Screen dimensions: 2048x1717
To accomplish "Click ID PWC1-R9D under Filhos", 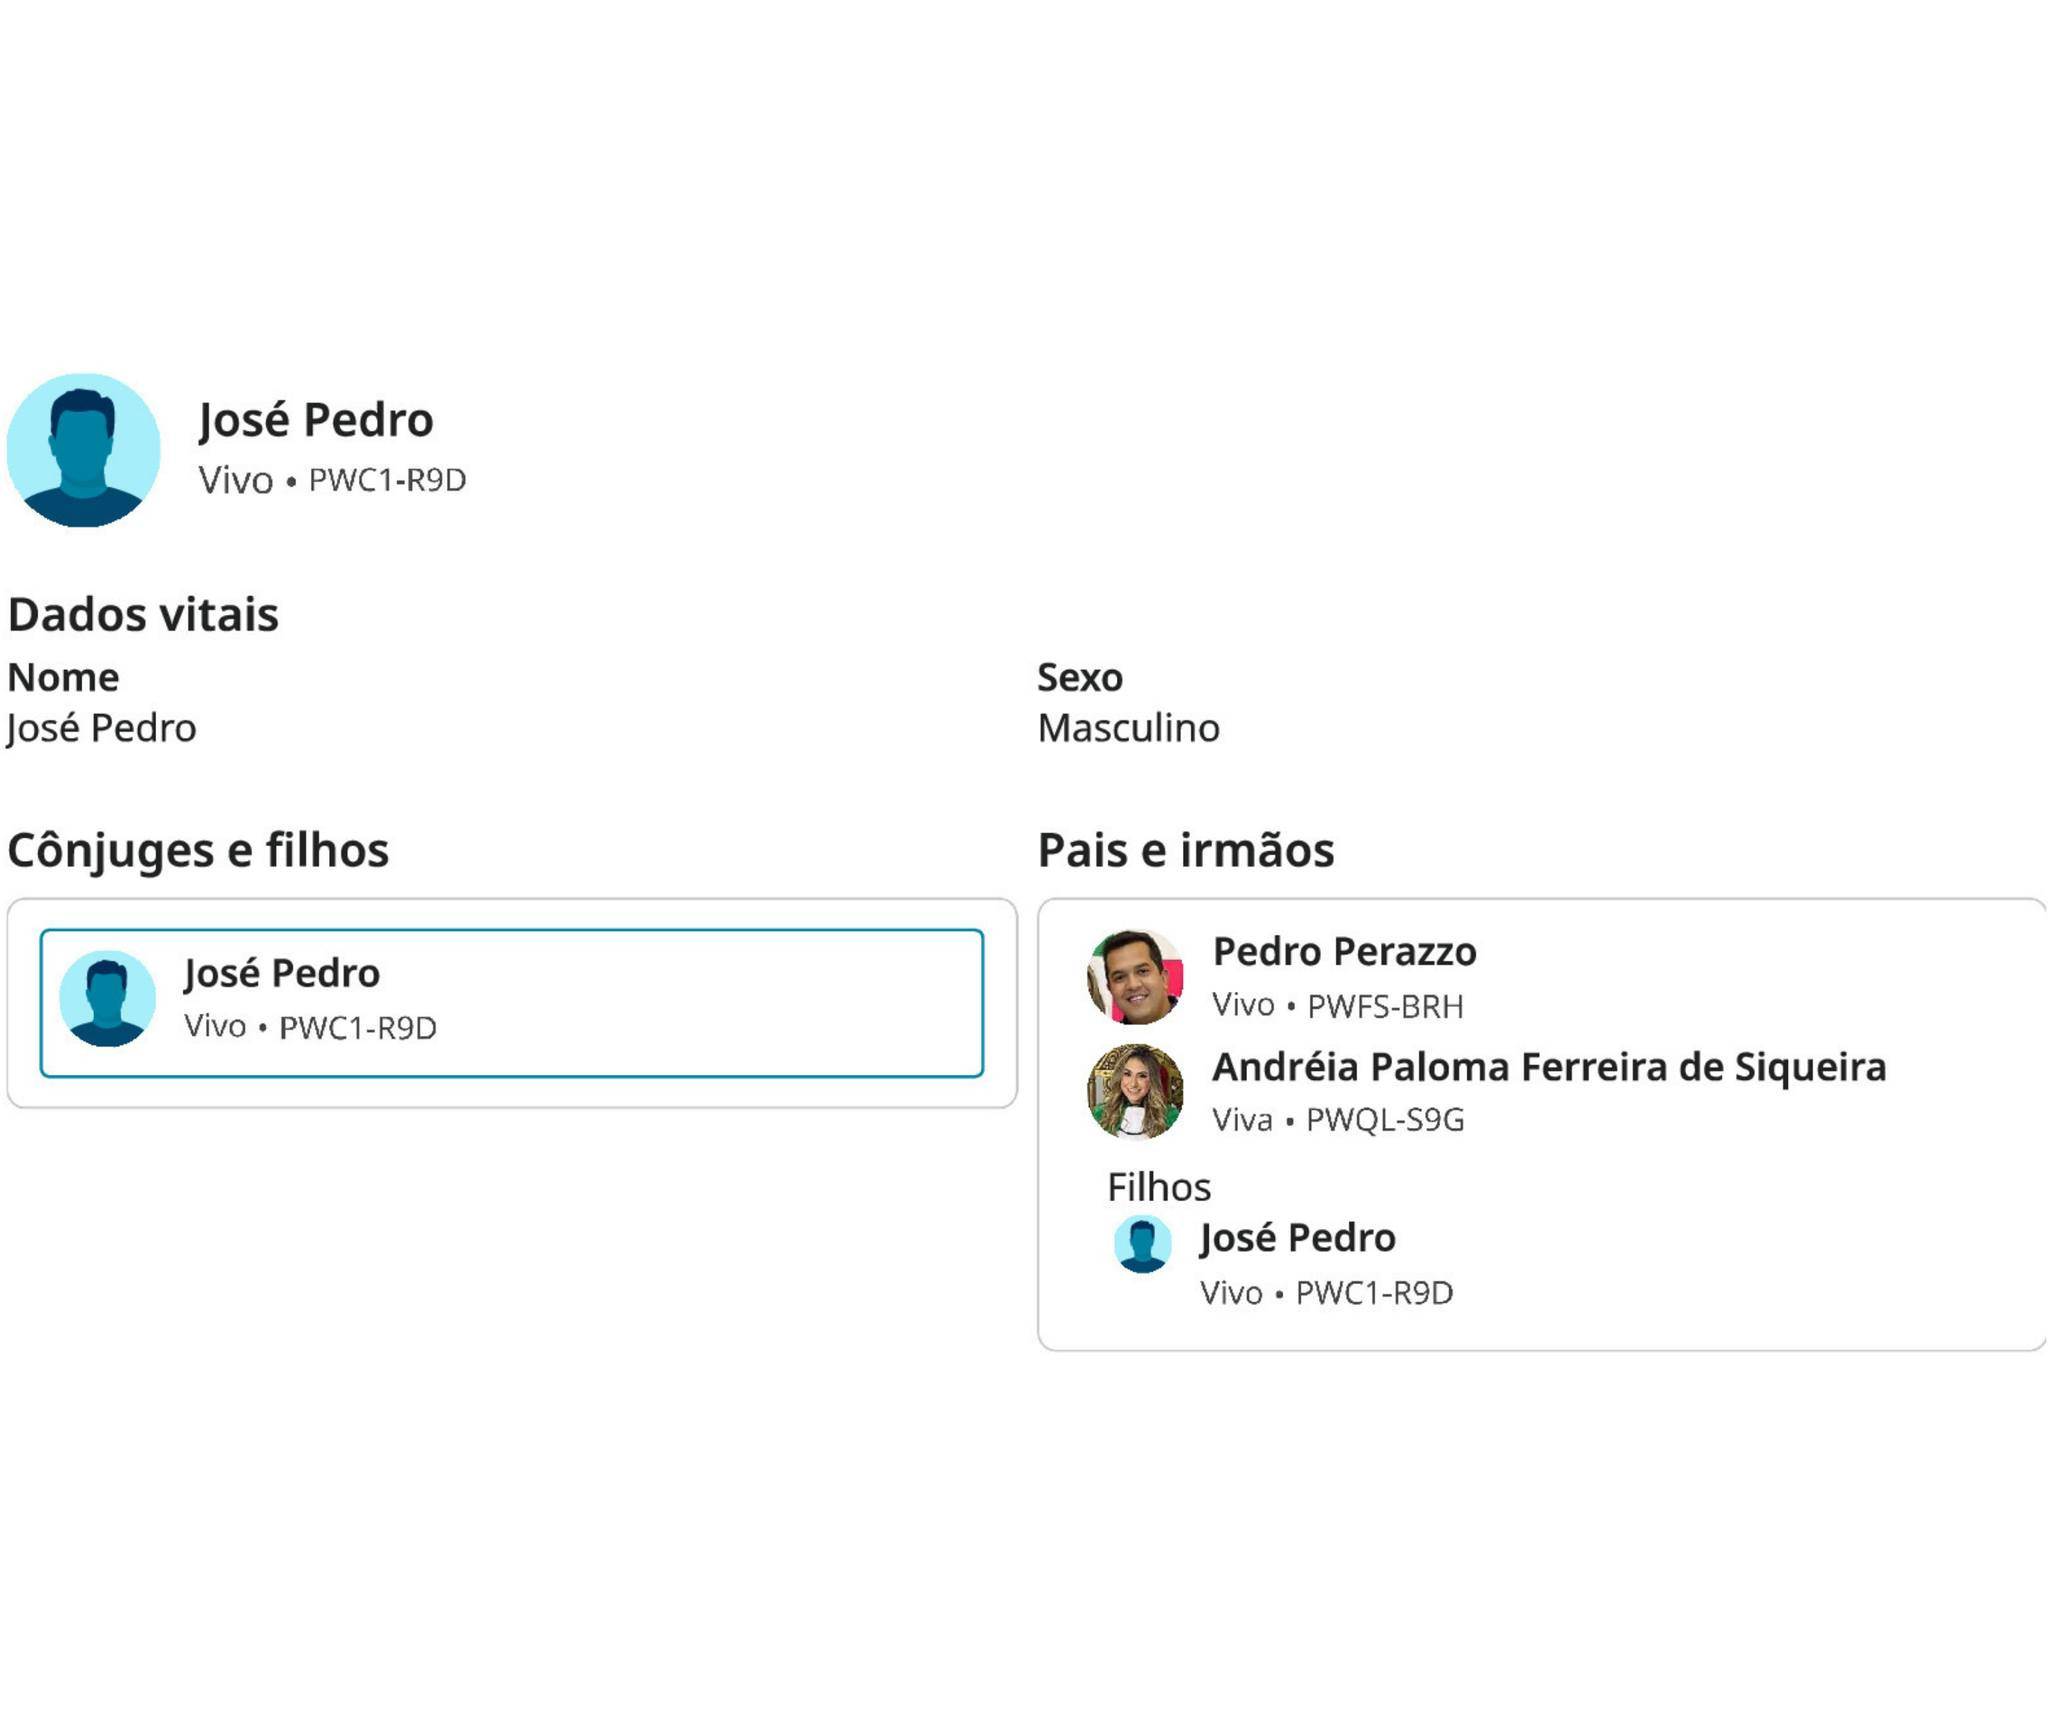I will pyautogui.click(x=1373, y=1292).
